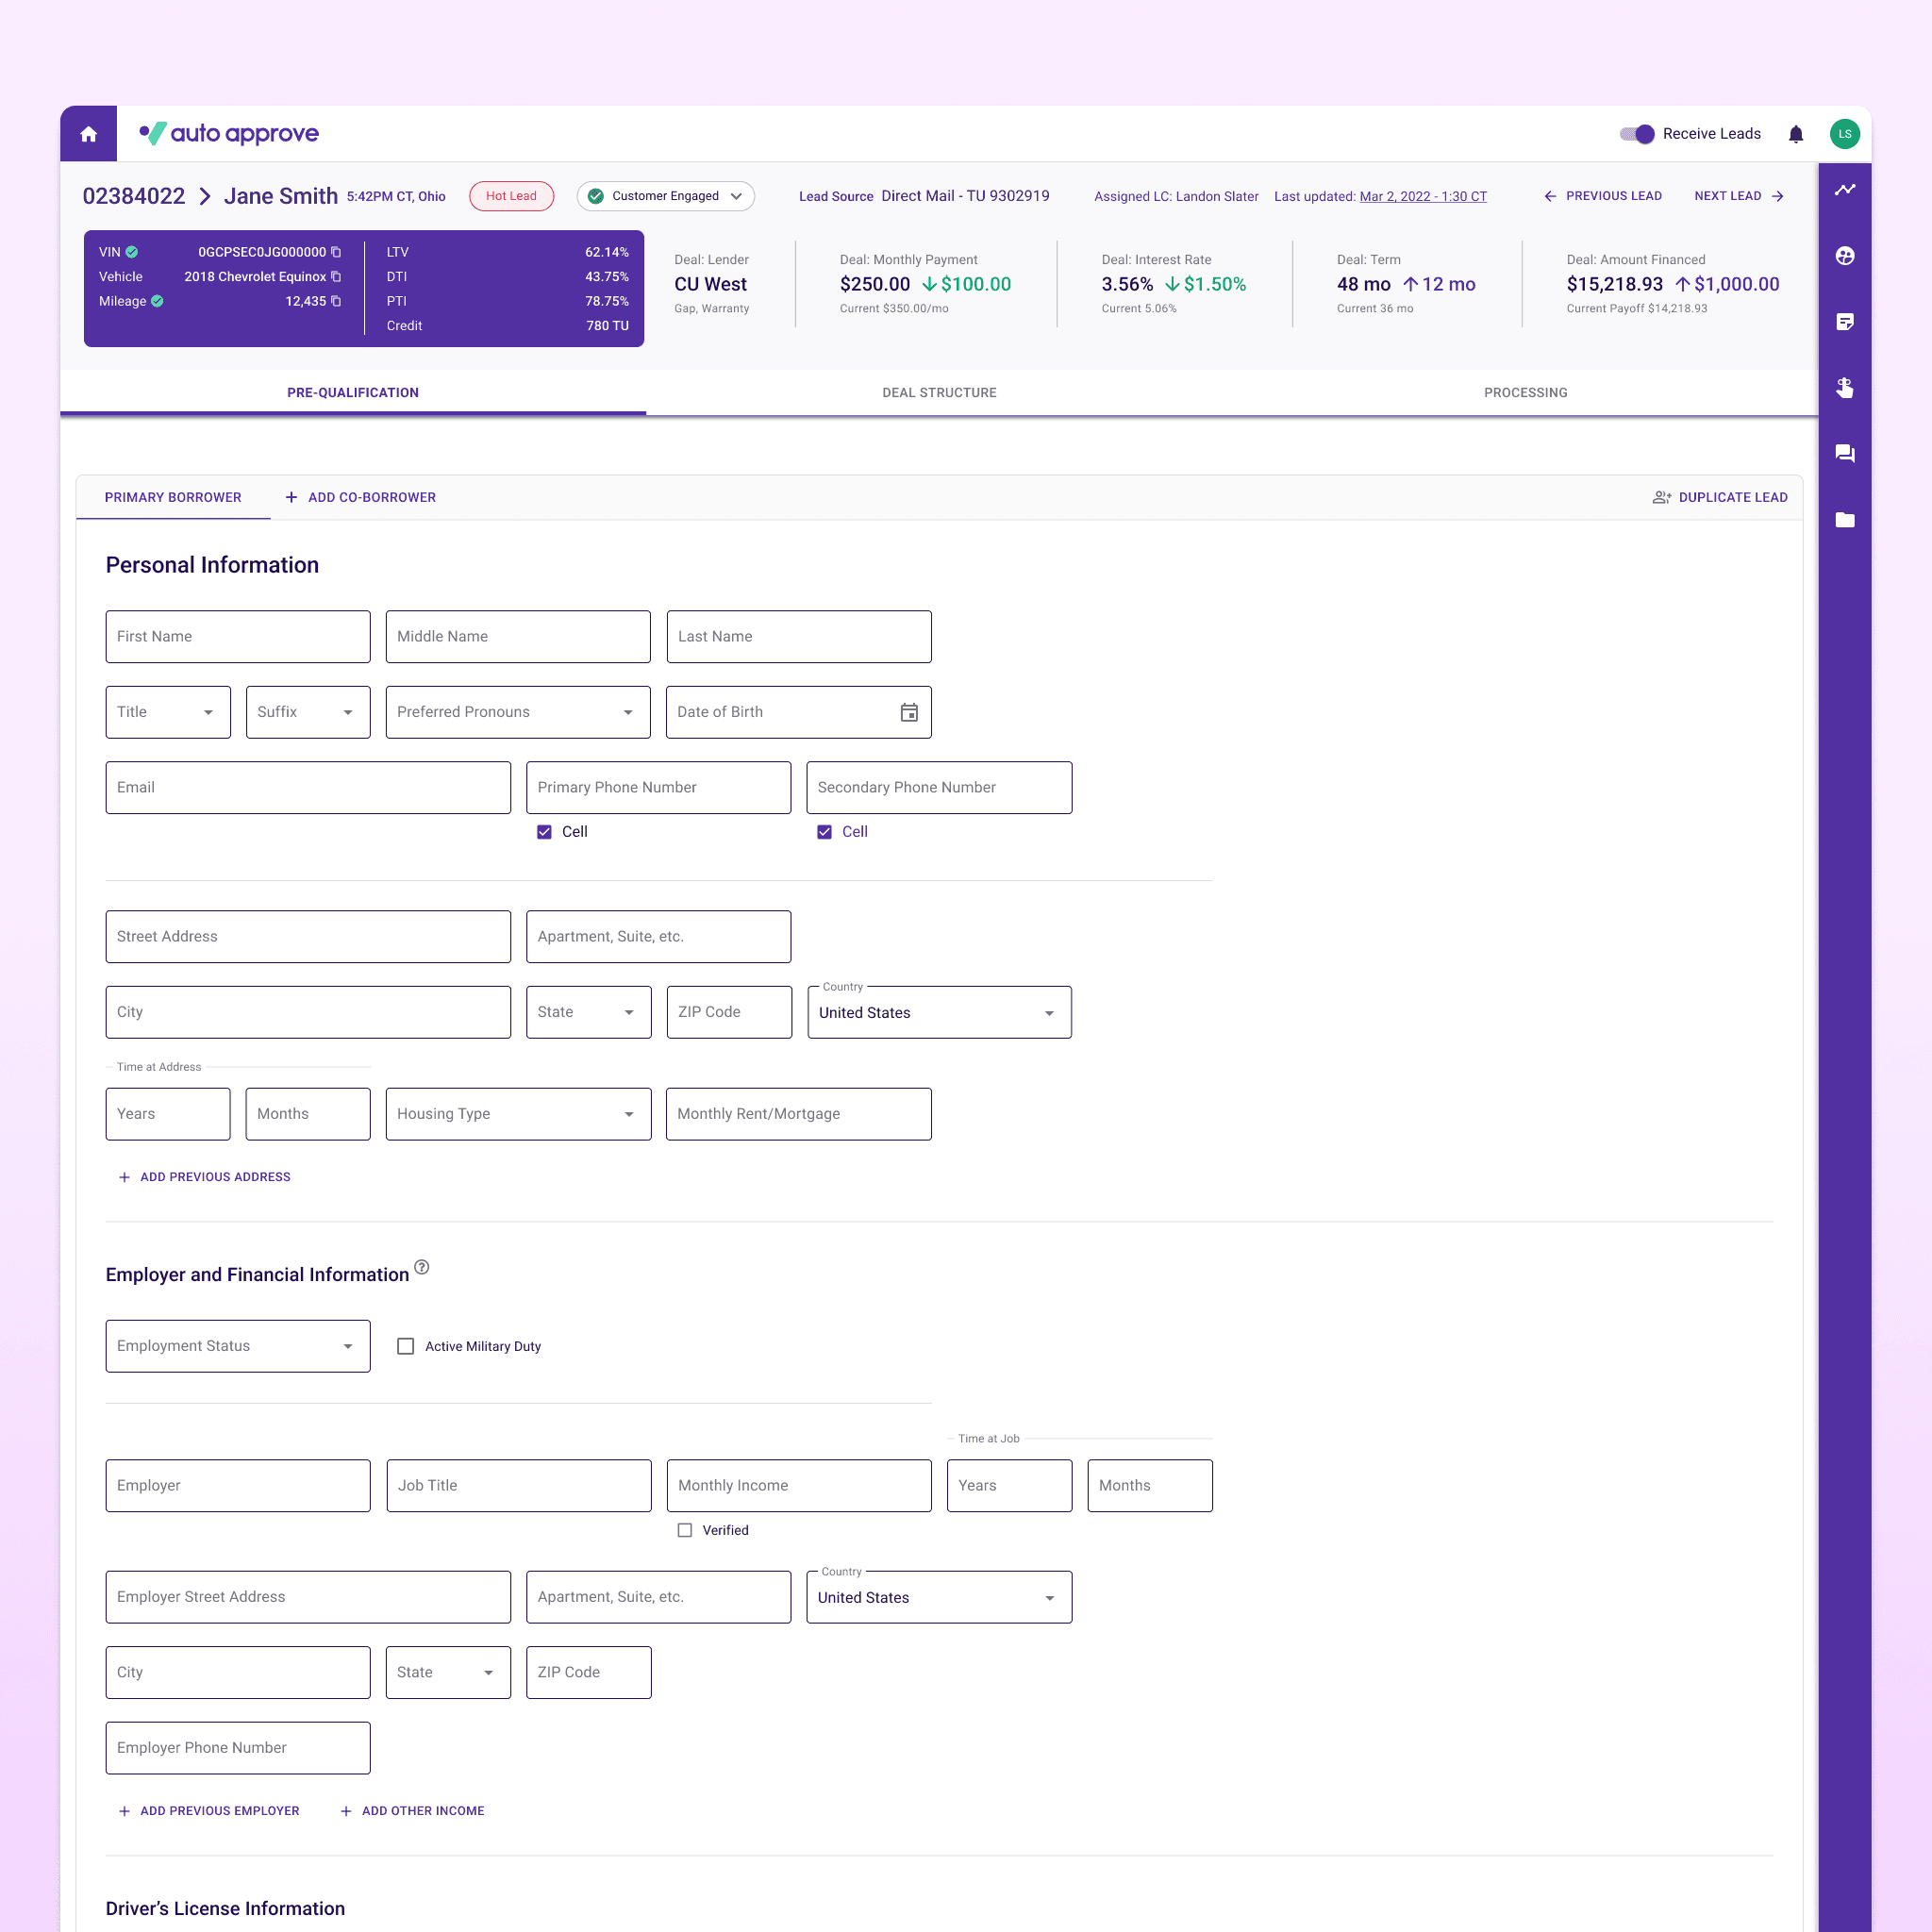
Task: Open the chat messages sidebar icon
Action: [x=1844, y=454]
